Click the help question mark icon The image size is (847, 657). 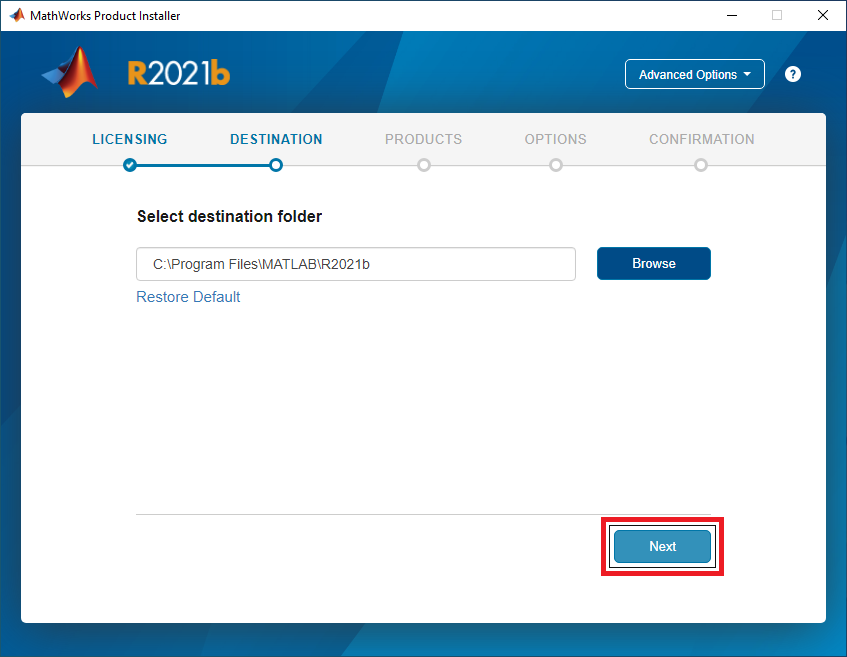click(793, 74)
